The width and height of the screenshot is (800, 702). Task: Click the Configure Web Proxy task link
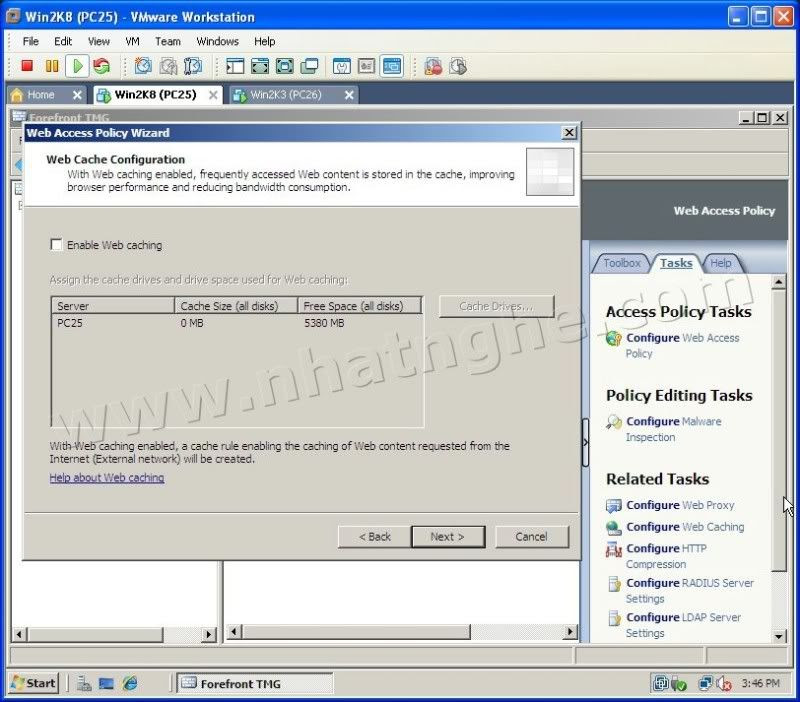(680, 505)
